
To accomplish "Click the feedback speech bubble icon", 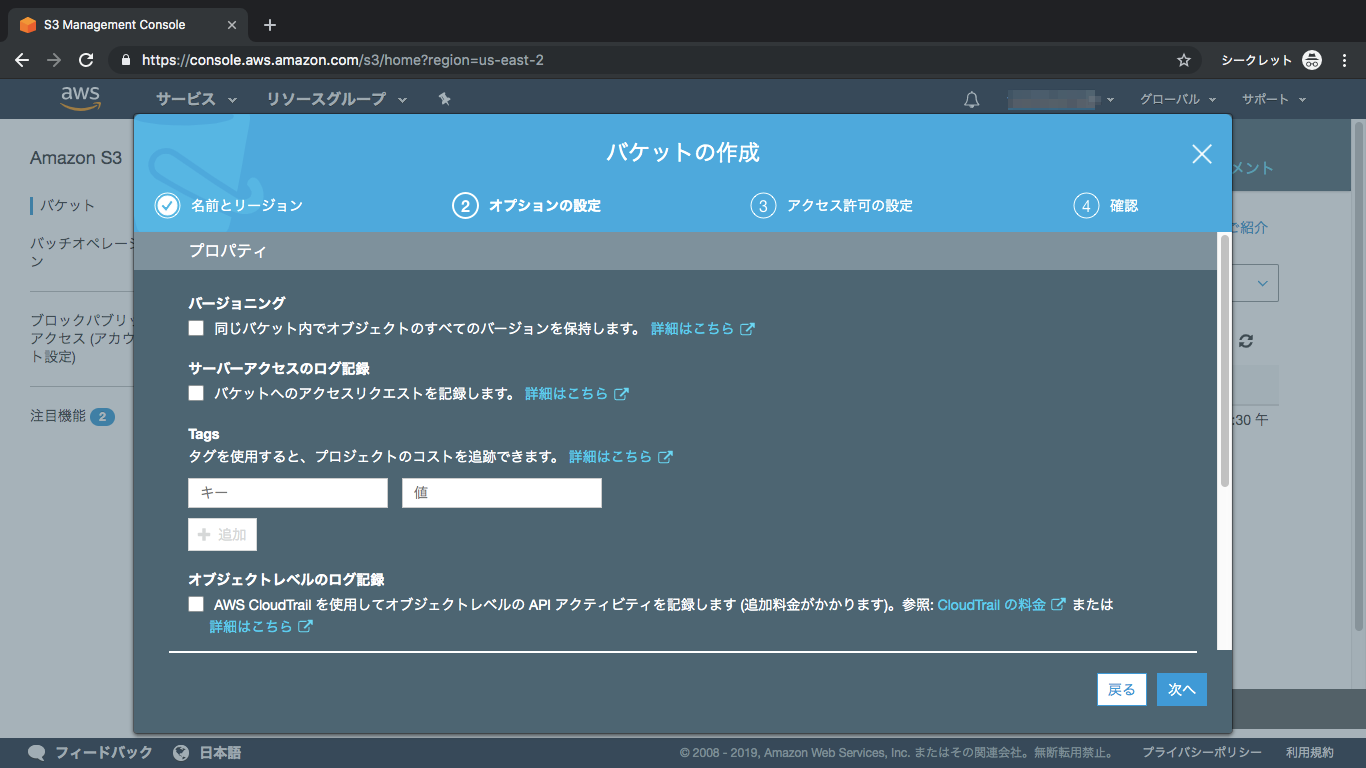I will point(37,753).
